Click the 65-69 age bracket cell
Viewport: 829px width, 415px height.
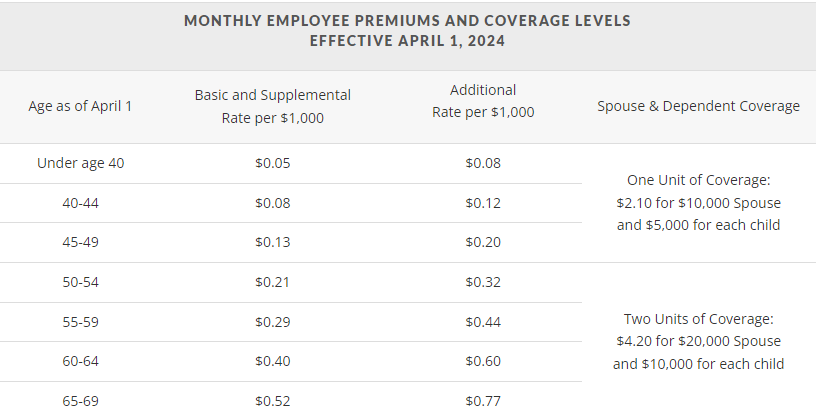(x=81, y=401)
